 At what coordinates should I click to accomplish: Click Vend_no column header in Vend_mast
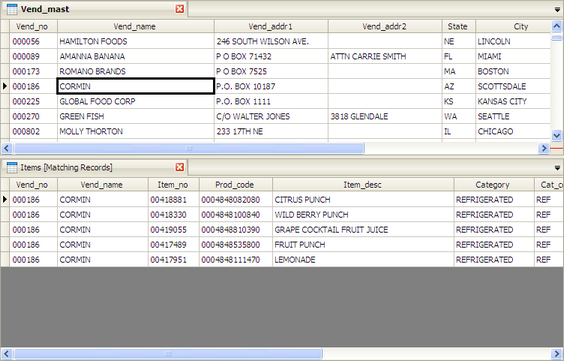[33, 26]
